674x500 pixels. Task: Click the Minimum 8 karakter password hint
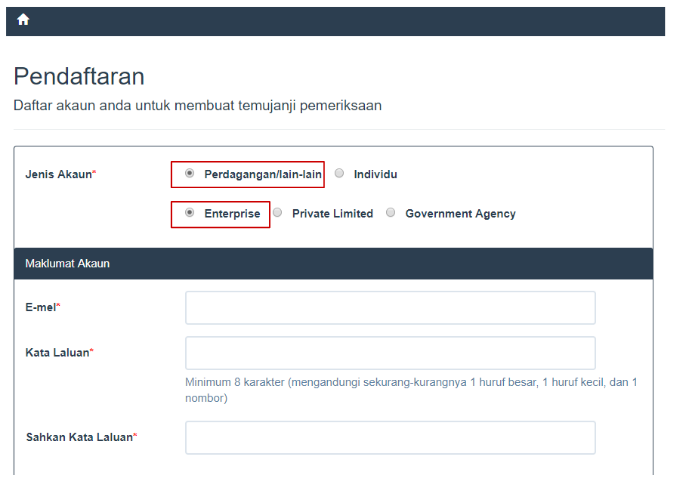pos(410,390)
